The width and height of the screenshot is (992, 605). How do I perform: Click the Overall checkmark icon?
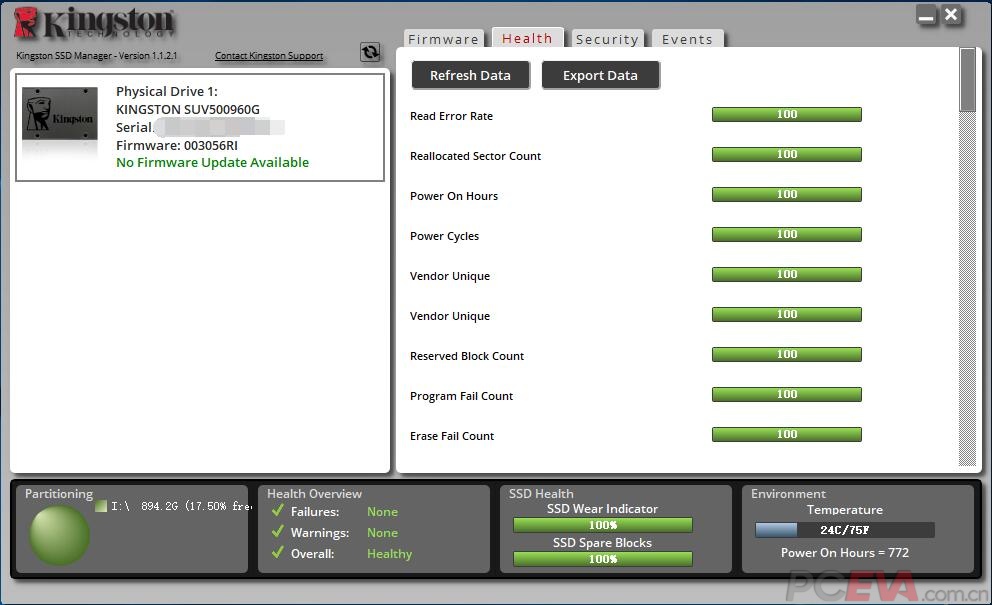pos(277,552)
